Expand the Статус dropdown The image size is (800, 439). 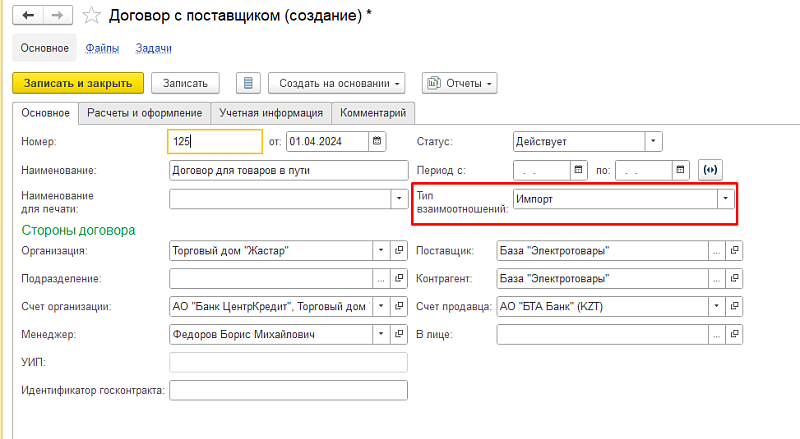pyautogui.click(x=653, y=141)
